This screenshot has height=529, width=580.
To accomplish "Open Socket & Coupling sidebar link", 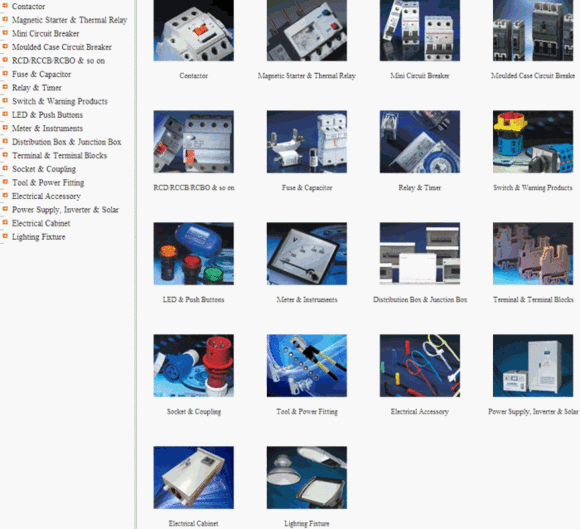I will pos(44,169).
